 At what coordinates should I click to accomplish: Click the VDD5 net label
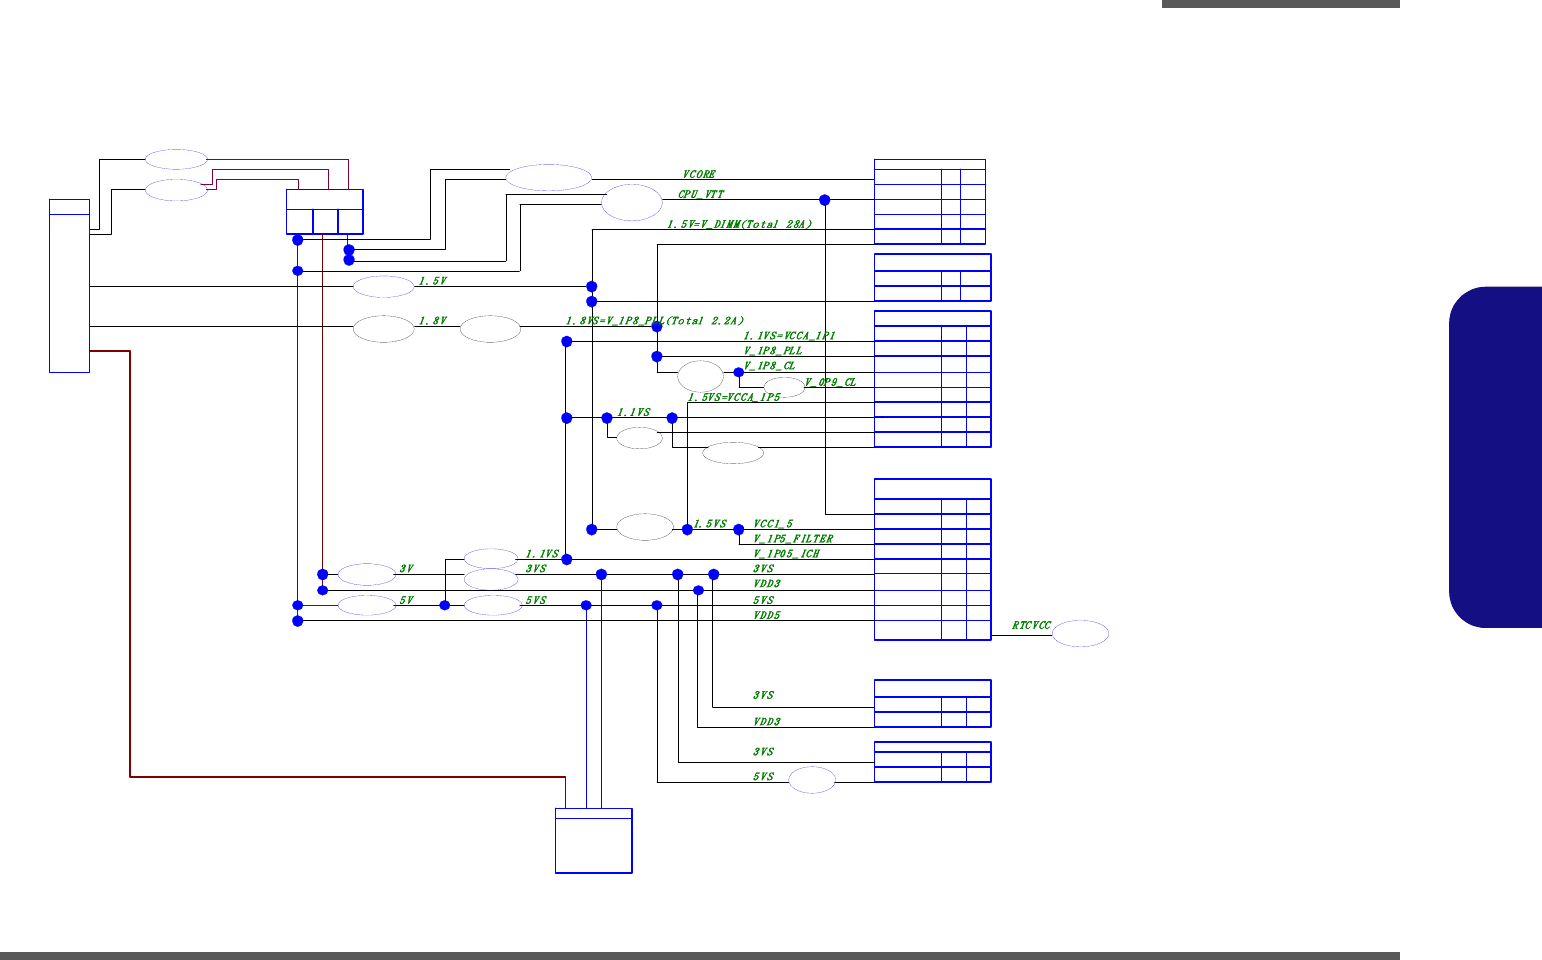click(766, 616)
